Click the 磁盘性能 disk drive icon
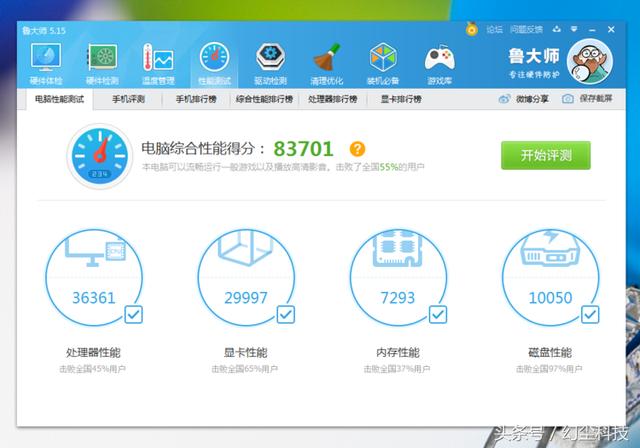 click(550, 249)
